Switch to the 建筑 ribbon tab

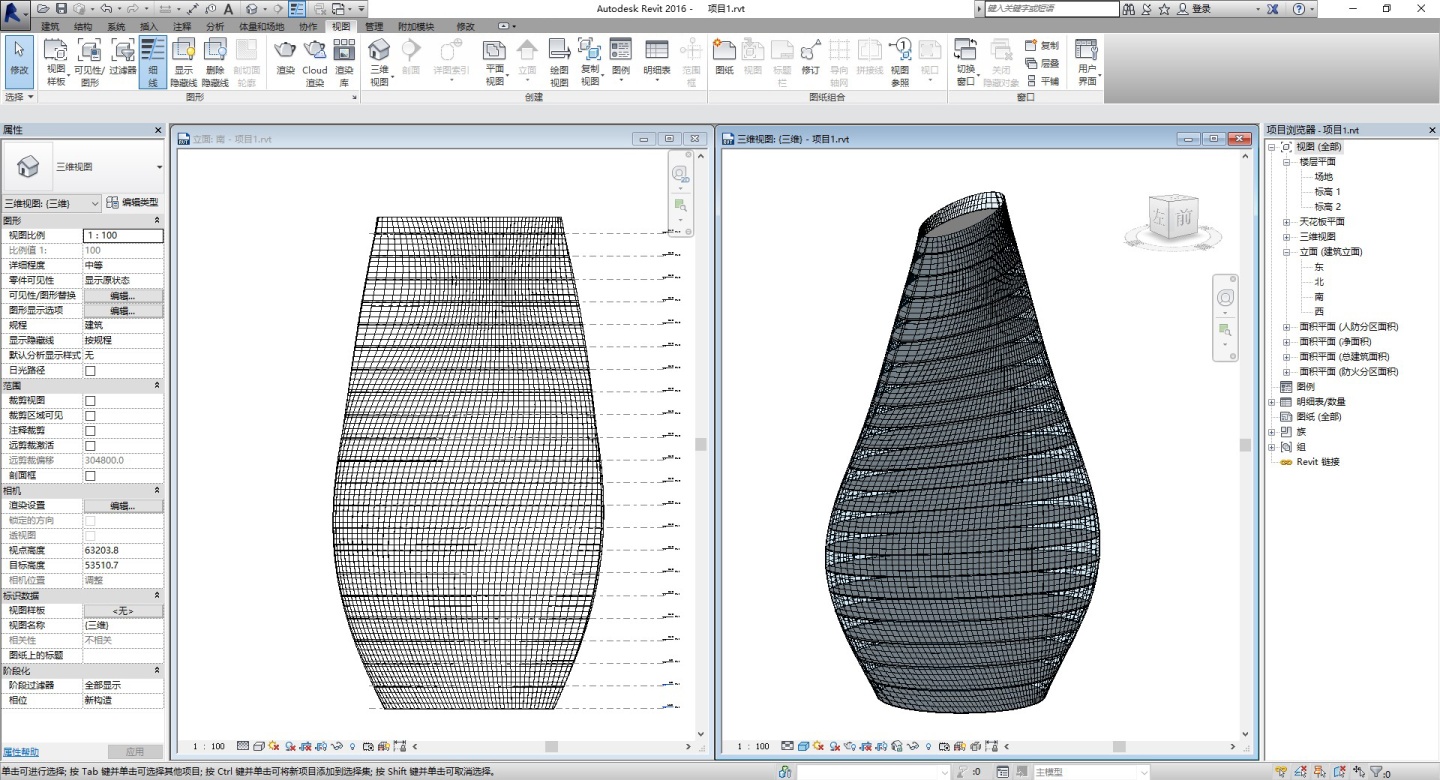50,26
